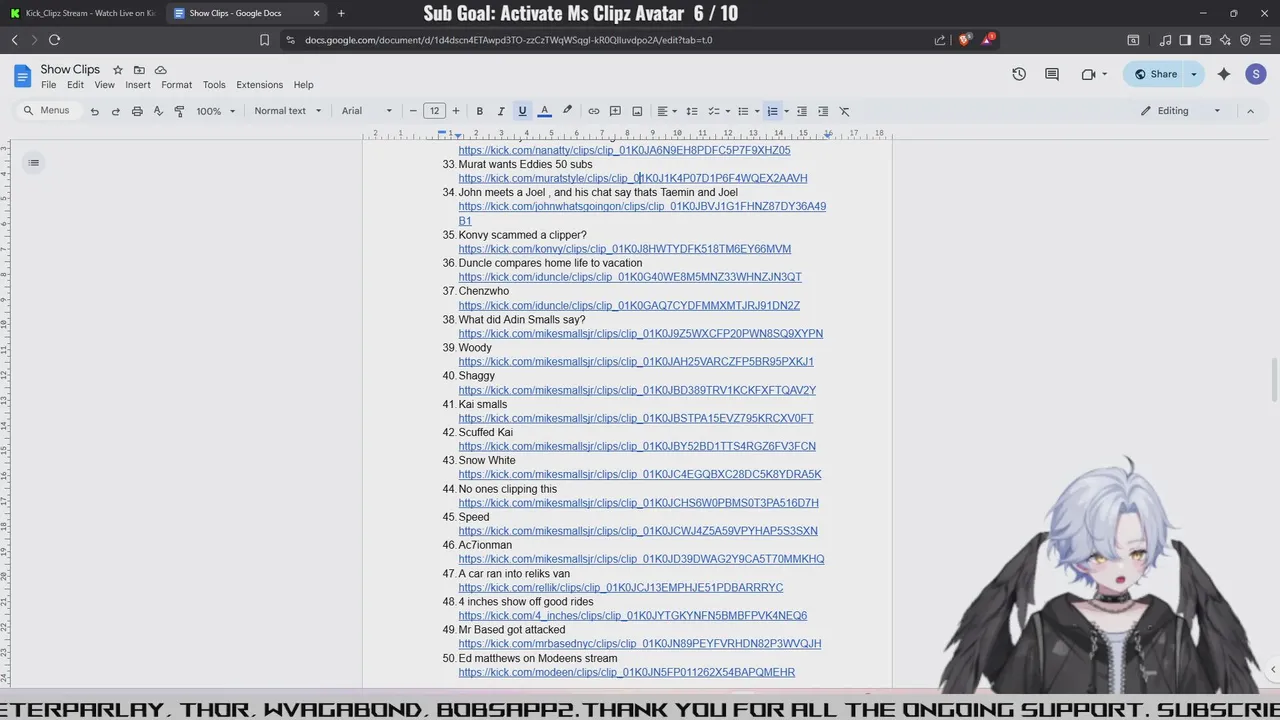
Task: Open Editing mode dropdown
Action: [x=1181, y=111]
